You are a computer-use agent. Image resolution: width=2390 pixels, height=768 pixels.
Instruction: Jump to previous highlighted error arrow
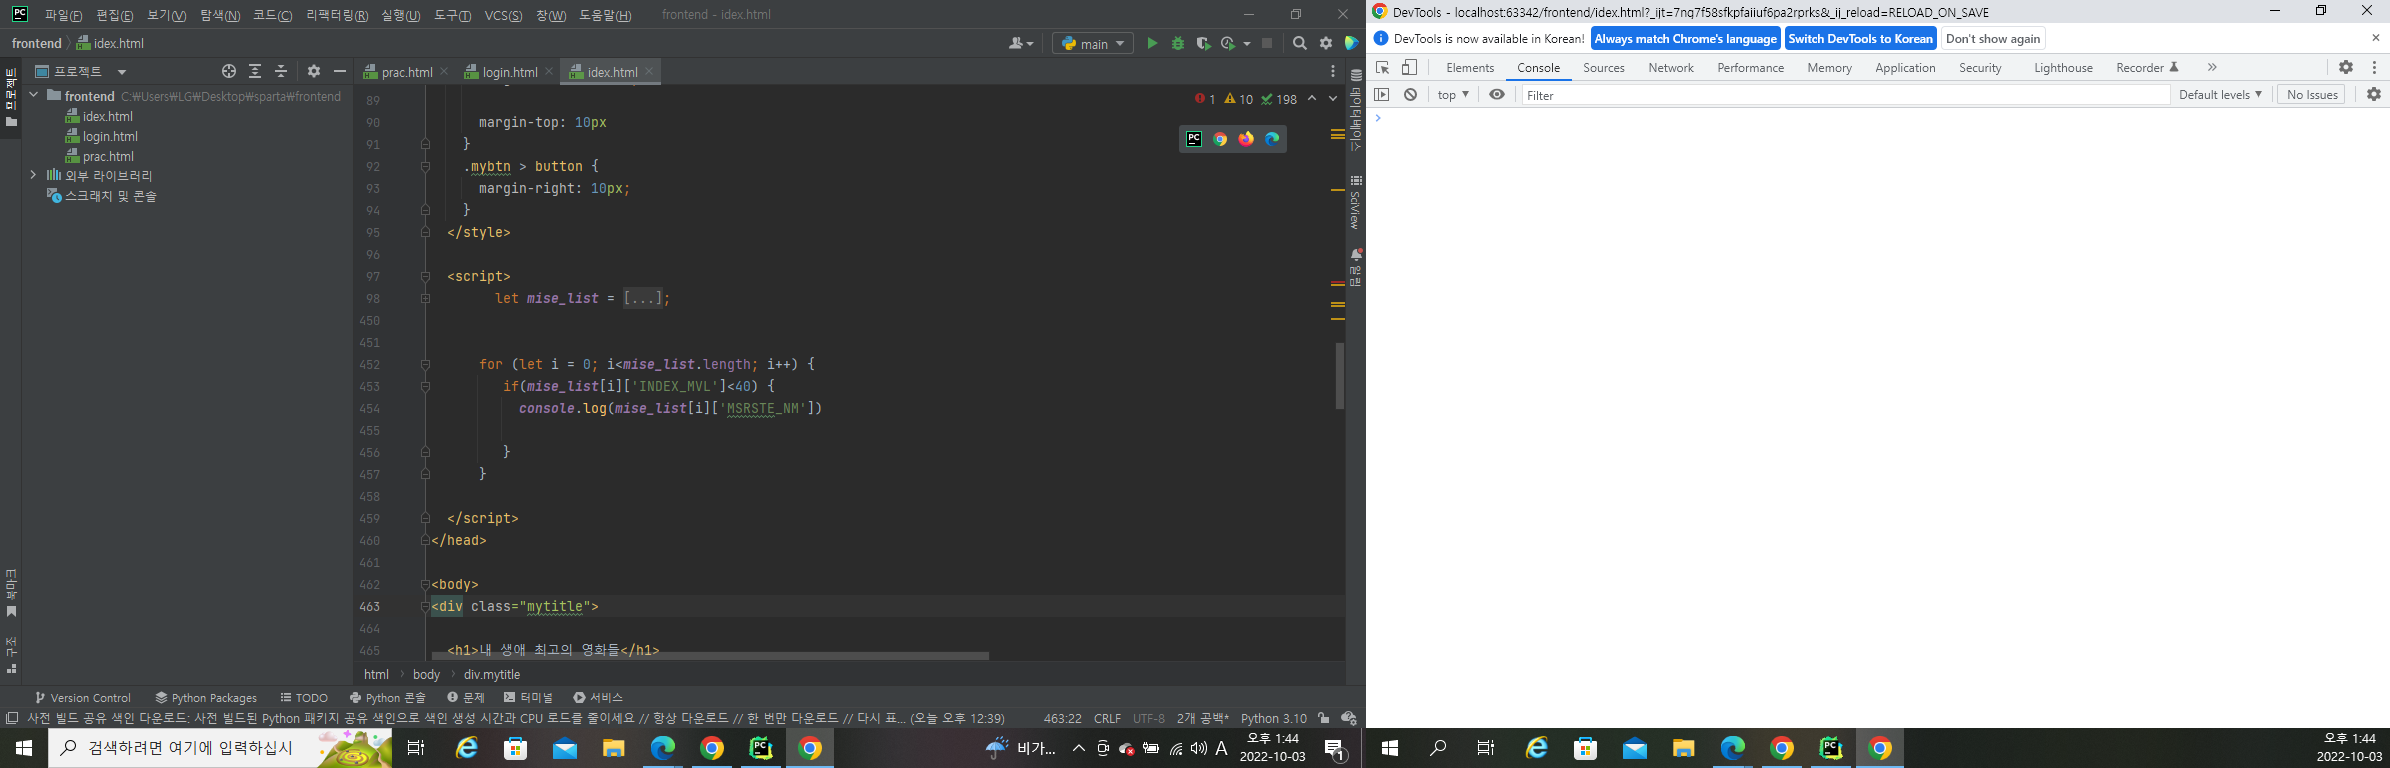(1312, 99)
